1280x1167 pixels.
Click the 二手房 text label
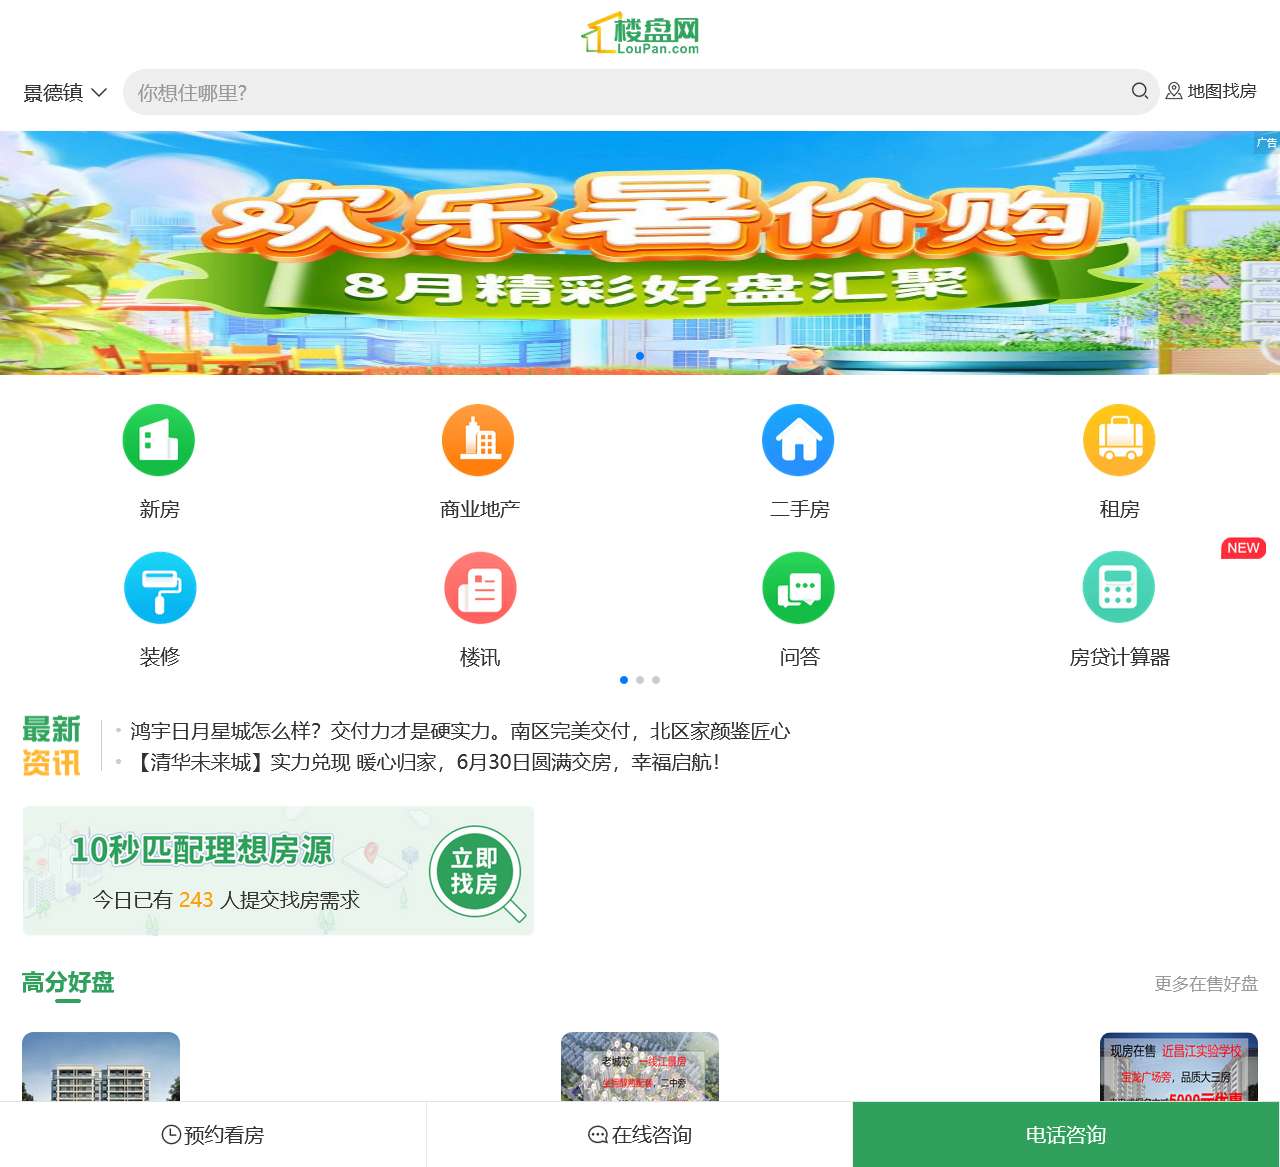pos(800,509)
